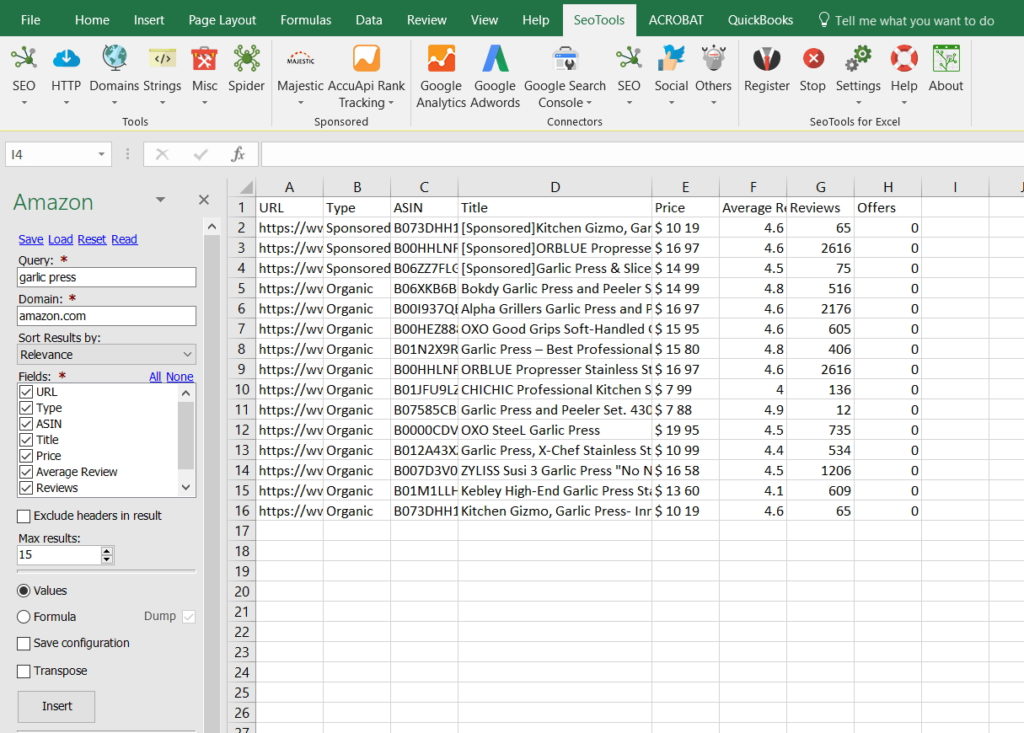Click the Domain field with amazon.com
The image size is (1024, 733).
click(106, 316)
